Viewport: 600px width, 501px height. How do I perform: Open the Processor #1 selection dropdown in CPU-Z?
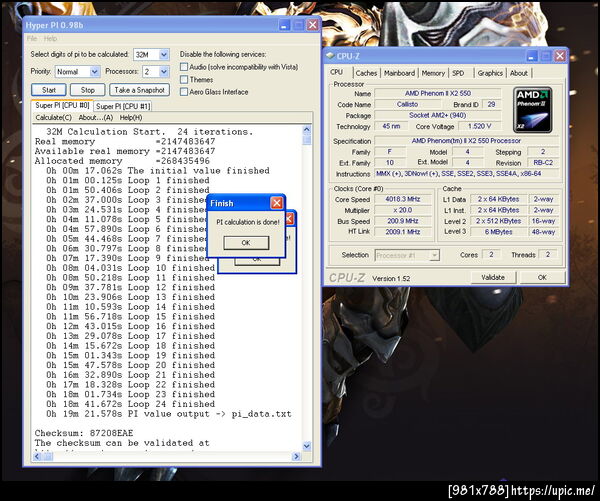[x=434, y=255]
